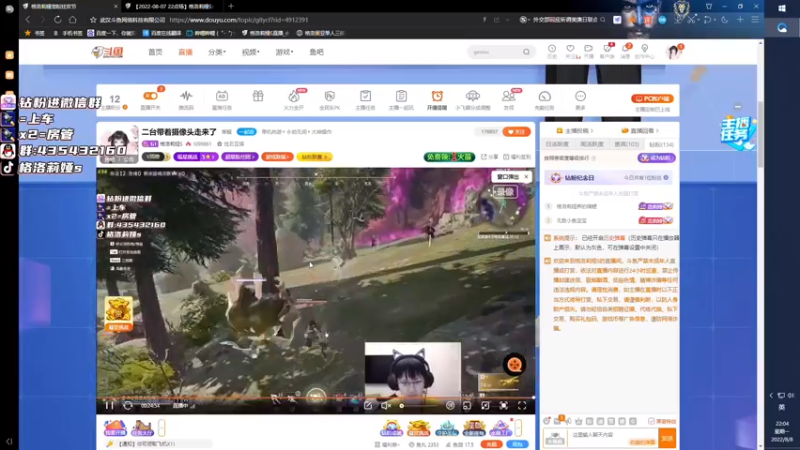Click the chat message input field
The image size is (800, 450).
(x=614, y=439)
